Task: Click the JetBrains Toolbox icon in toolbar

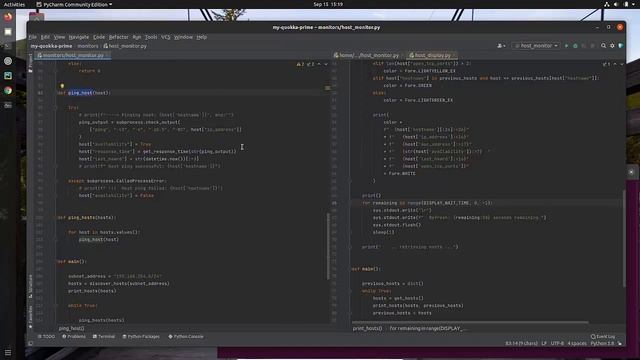Action: (620, 46)
